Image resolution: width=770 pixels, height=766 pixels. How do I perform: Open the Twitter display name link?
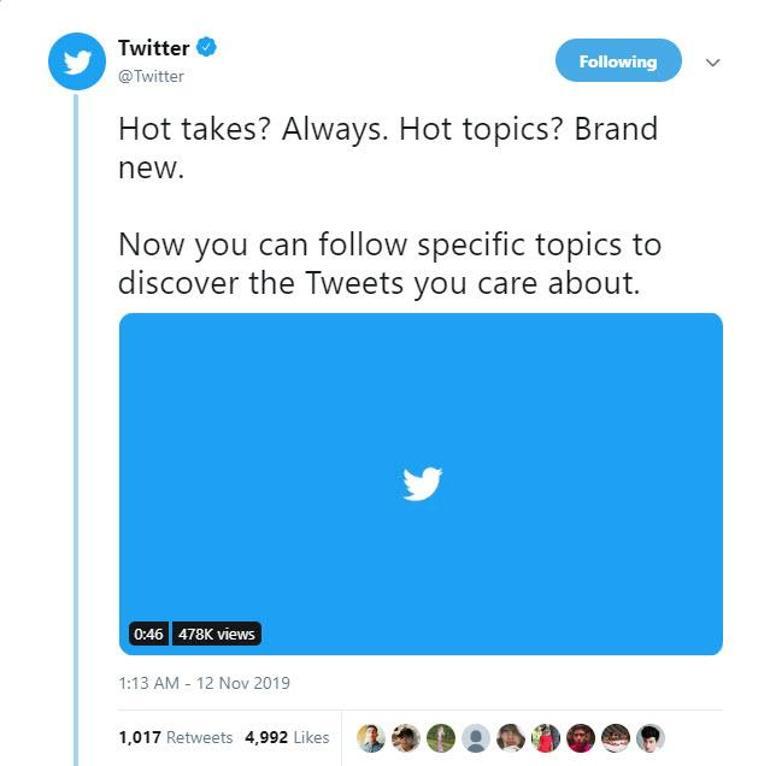pyautogui.click(x=153, y=47)
